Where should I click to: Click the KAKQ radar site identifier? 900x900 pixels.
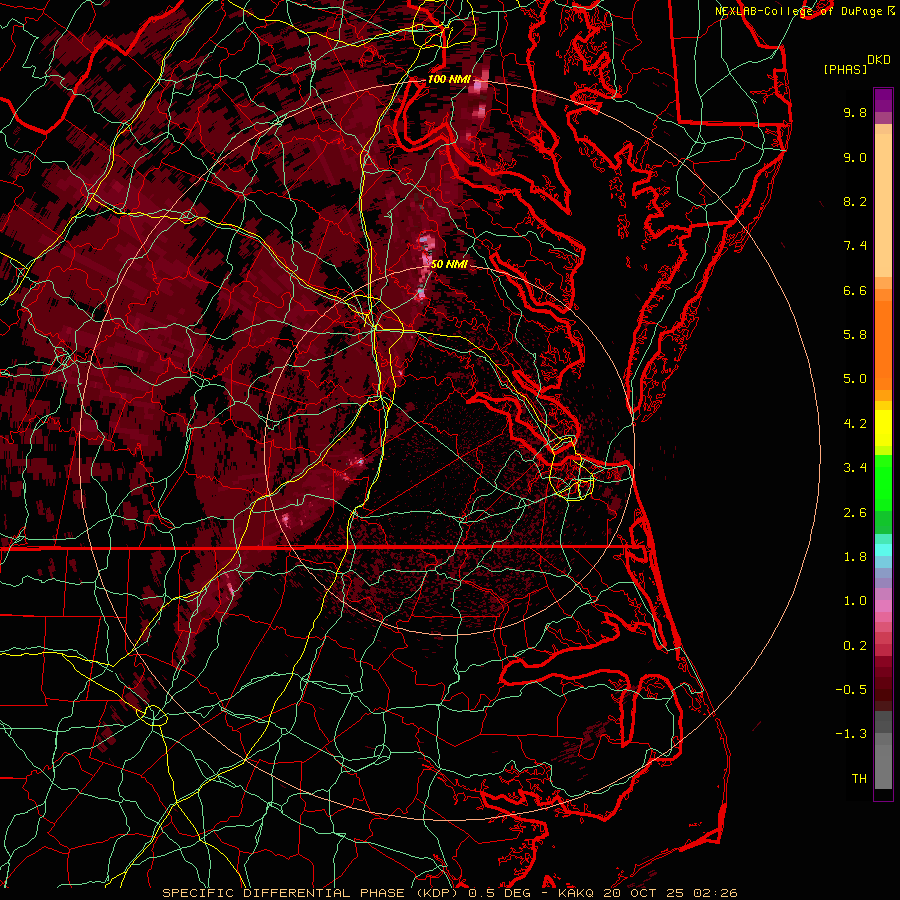(578, 893)
